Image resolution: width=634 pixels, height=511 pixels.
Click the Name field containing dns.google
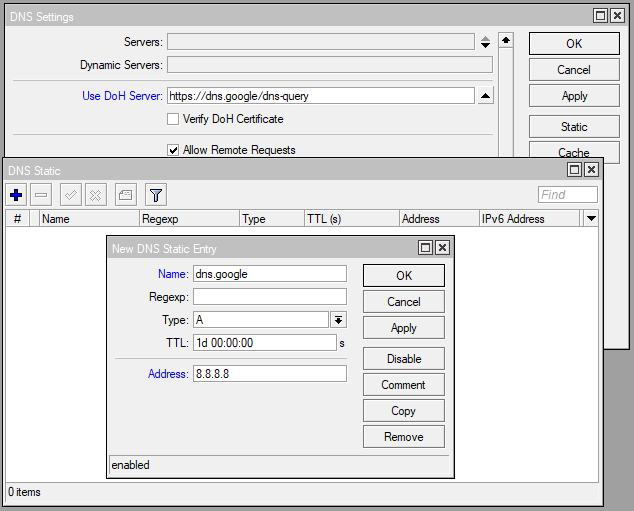[x=270, y=274]
